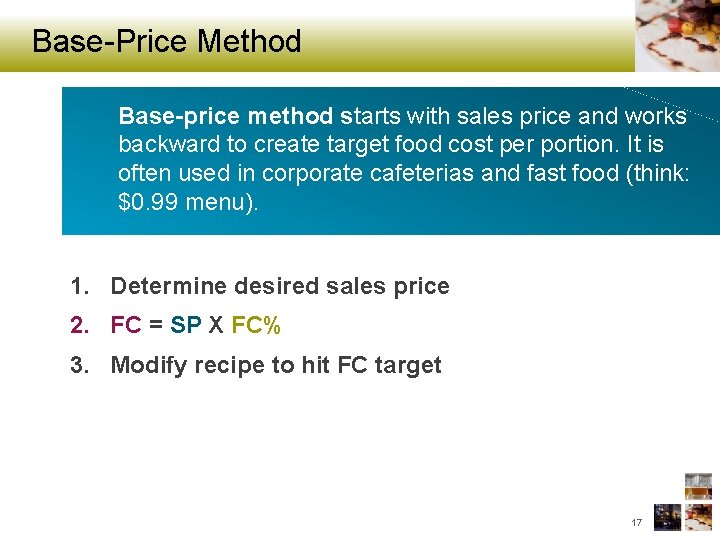Open the dark restaurant interior thumbnail
Image resolution: width=720 pixels, height=540 pixels.
click(667, 517)
